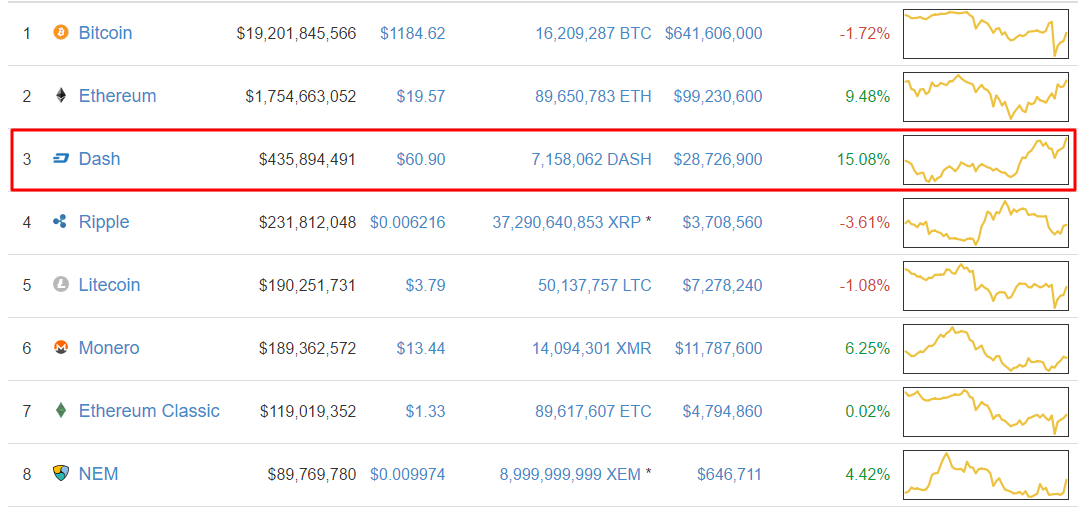Screen dimensions: 1083x508
Task: Select Ethereum change 9.48%
Action: (868, 96)
